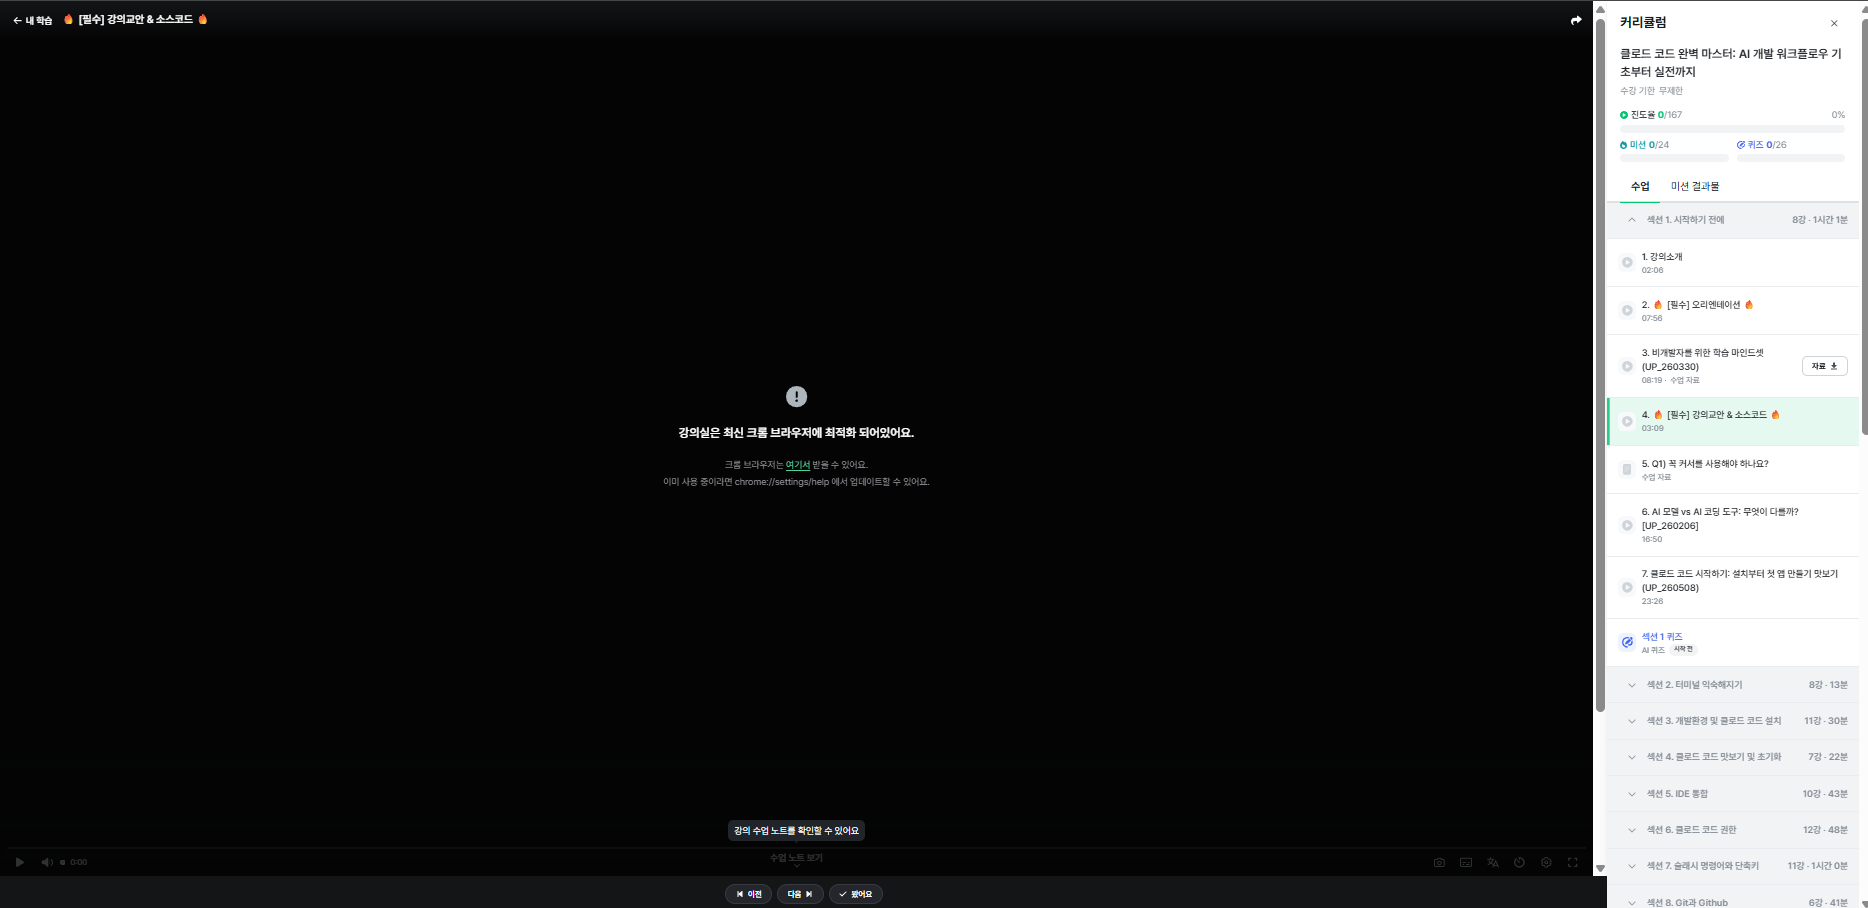1868x908 pixels.
Task: Open the translation language icon
Action: tap(1493, 862)
